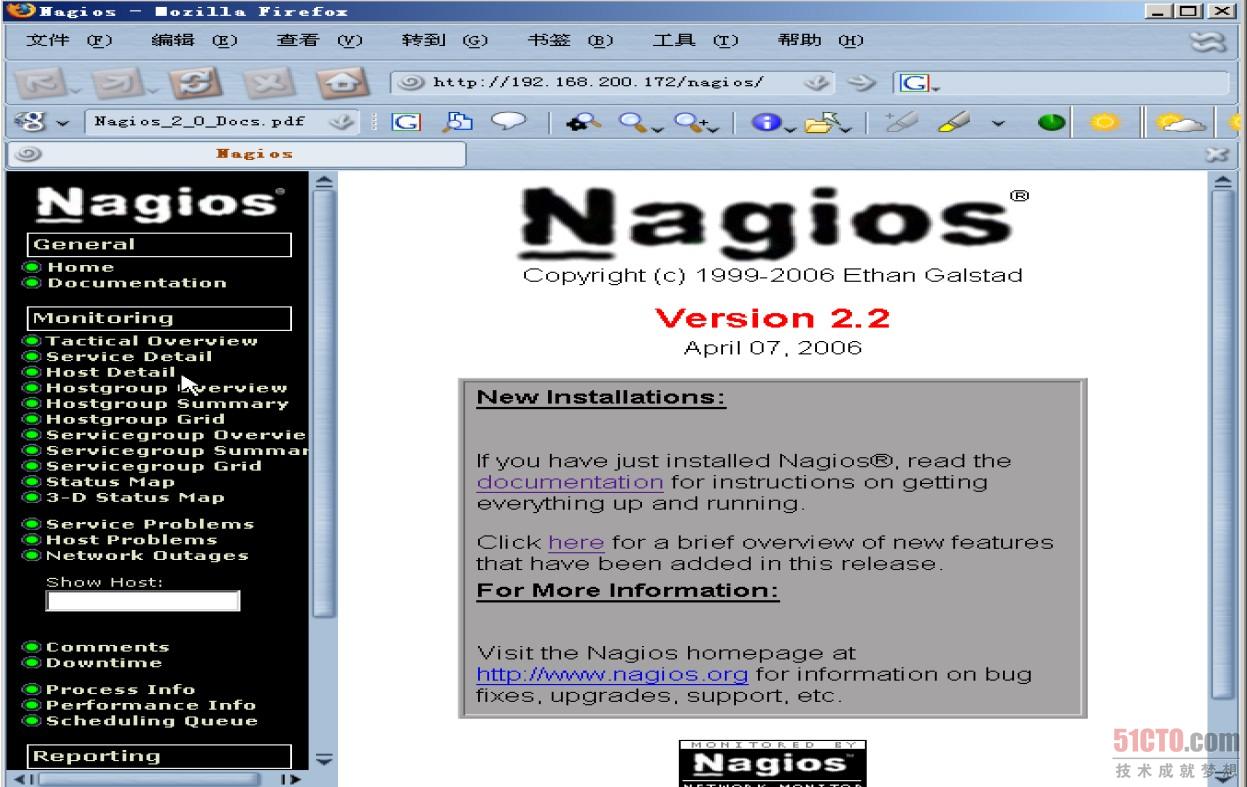This screenshot has height=787, width=1247.
Task: Follow the 'here' new features link
Action: click(576, 543)
